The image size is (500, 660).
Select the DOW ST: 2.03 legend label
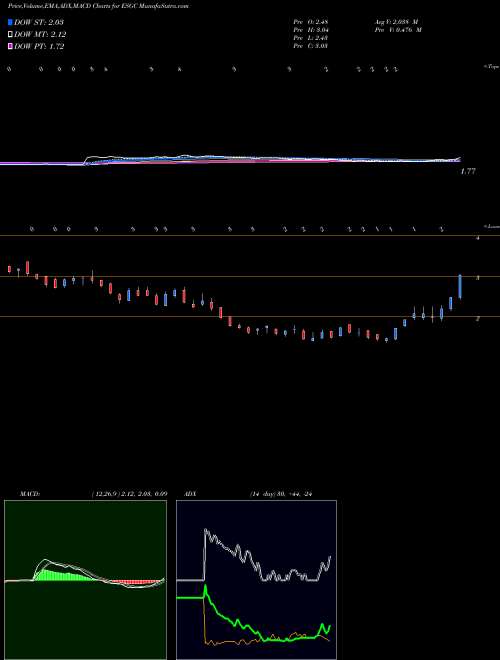(x=39, y=22)
